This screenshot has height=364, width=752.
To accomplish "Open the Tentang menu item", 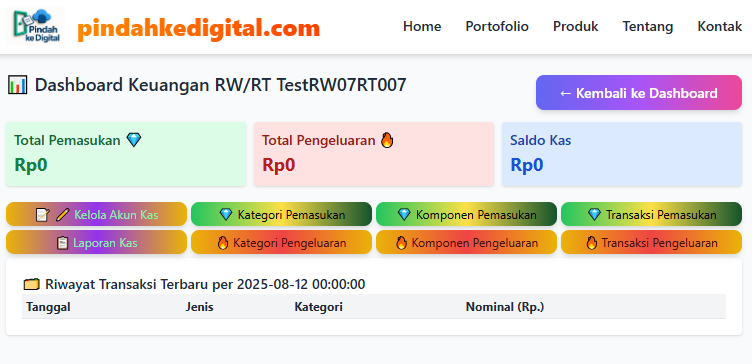I will [647, 26].
